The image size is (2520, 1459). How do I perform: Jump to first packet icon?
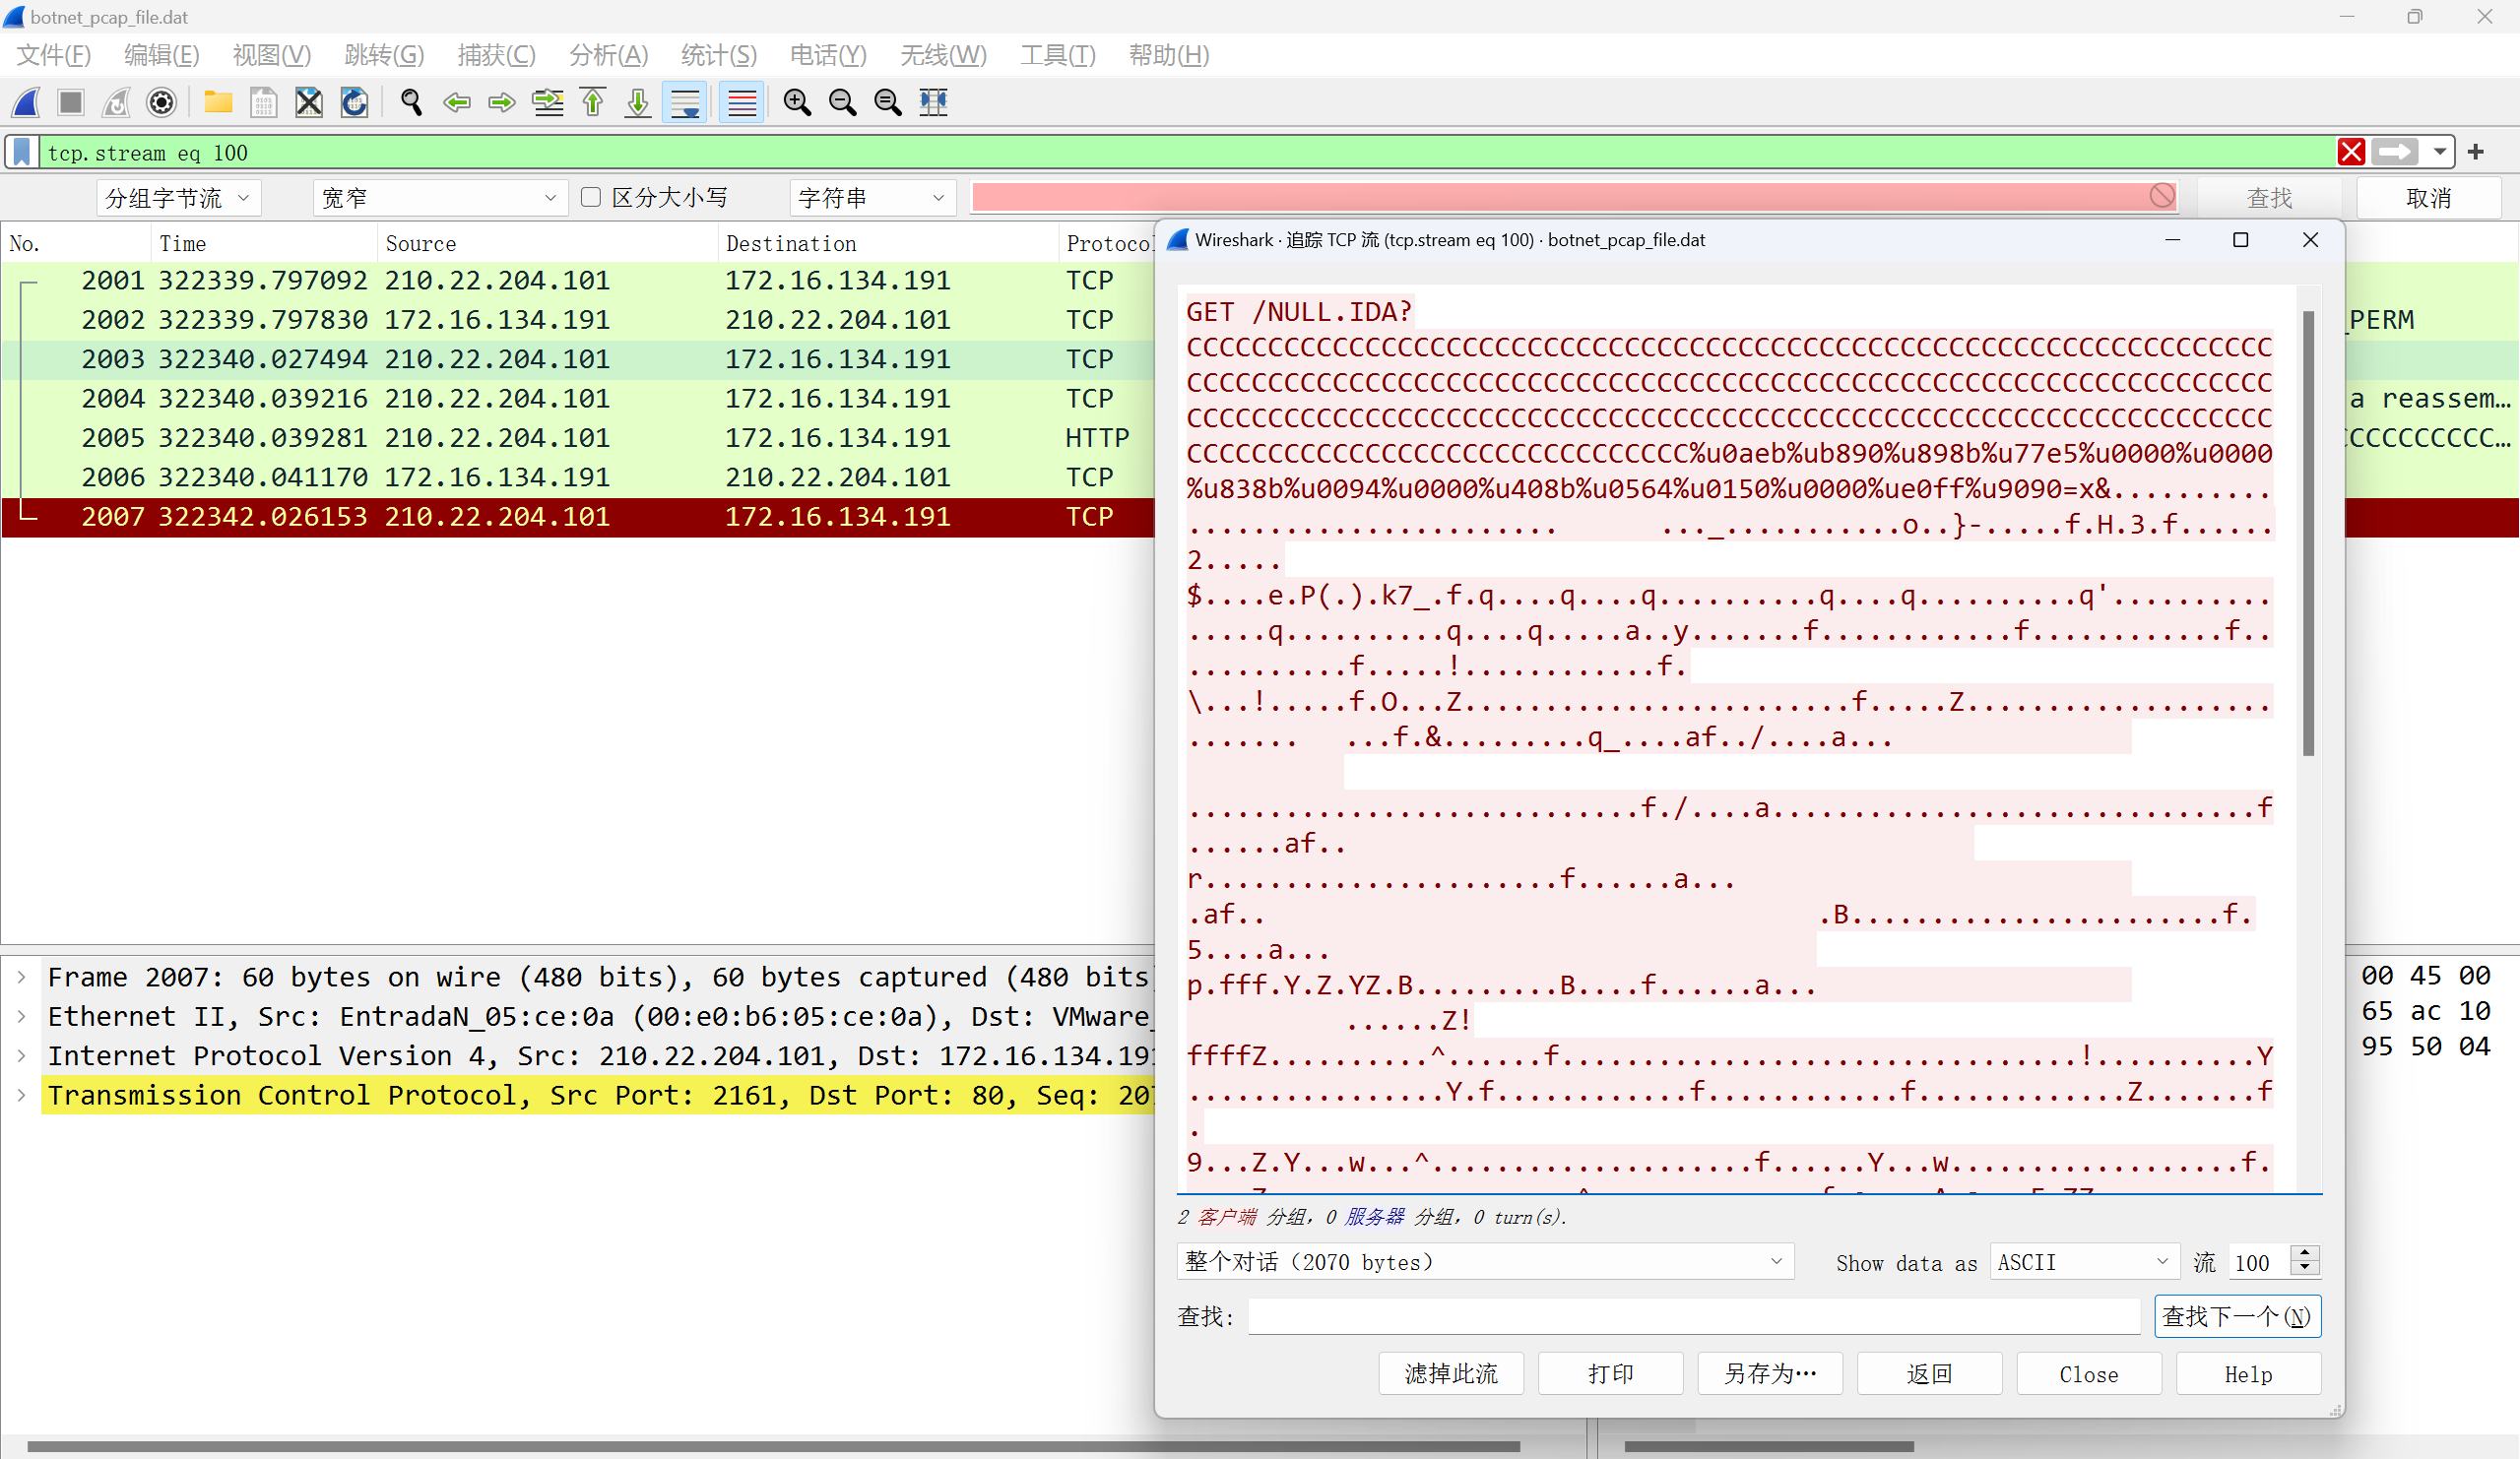(593, 102)
